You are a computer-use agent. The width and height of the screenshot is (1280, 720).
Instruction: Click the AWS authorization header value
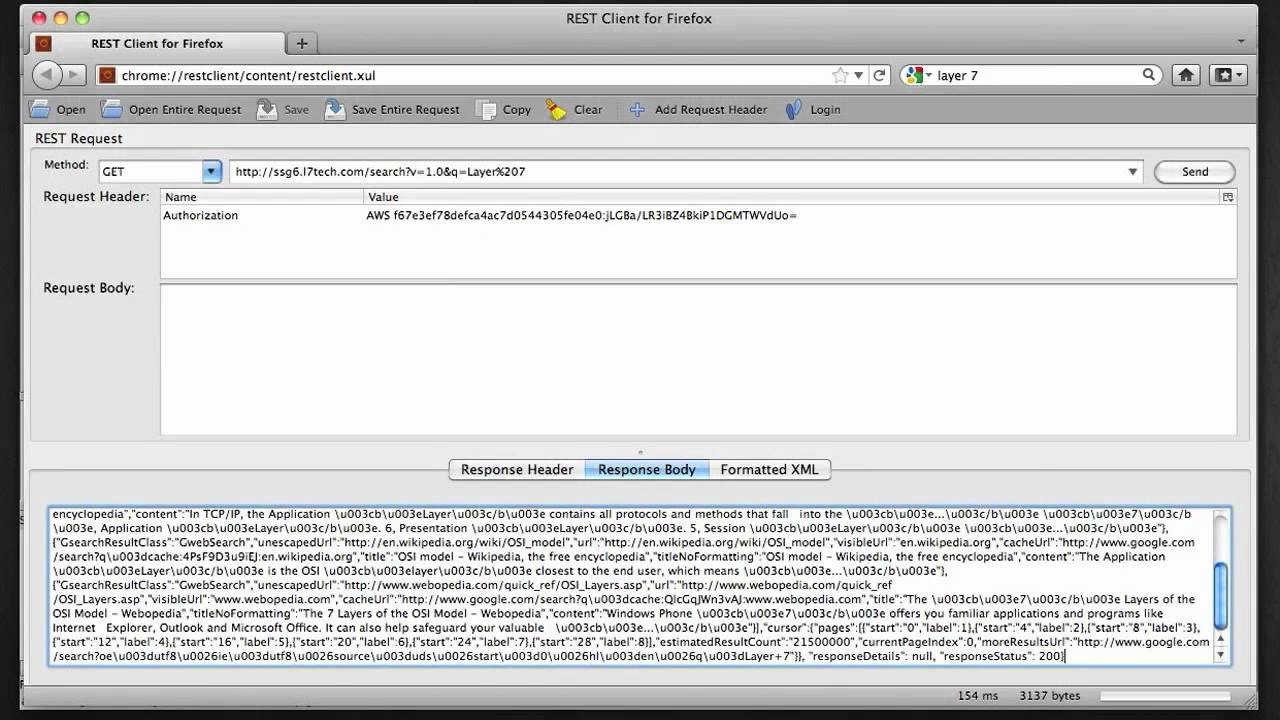pyautogui.click(x=581, y=215)
